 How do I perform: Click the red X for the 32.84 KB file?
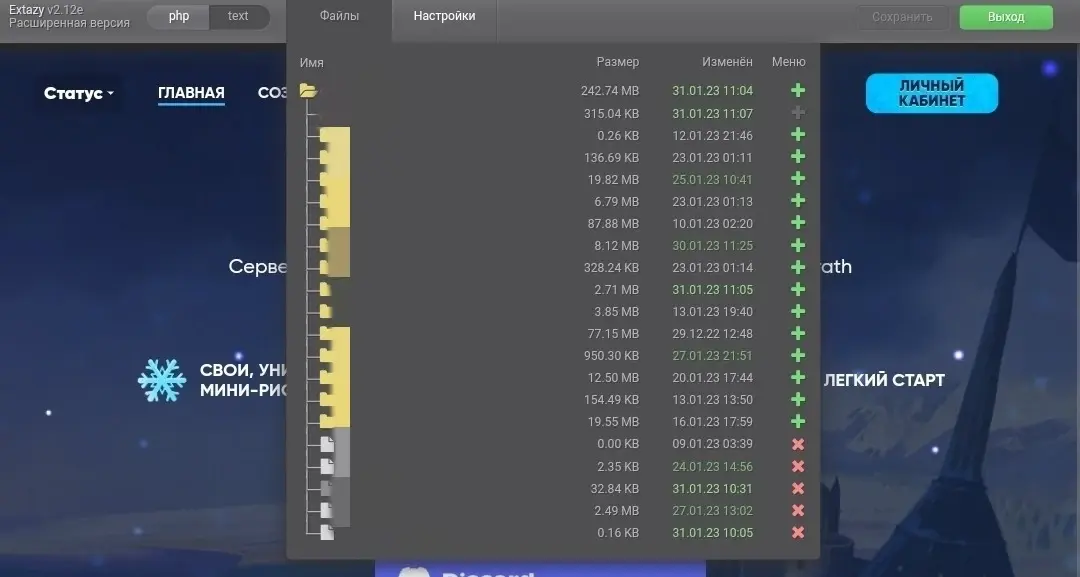click(798, 488)
